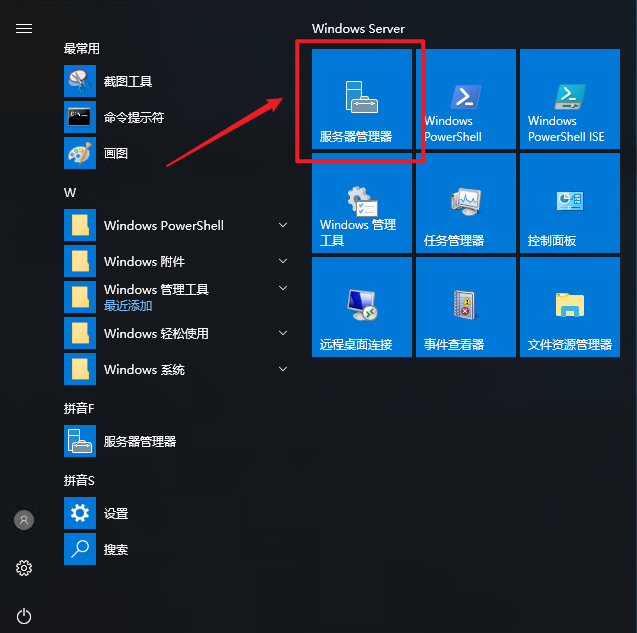Click the Windows 轻松使用 folder icon
The width and height of the screenshot is (637, 633).
[x=80, y=333]
